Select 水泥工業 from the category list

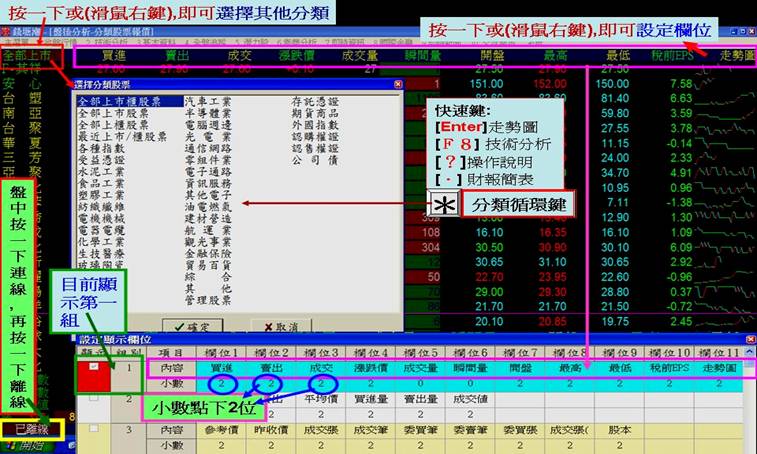click(x=100, y=169)
